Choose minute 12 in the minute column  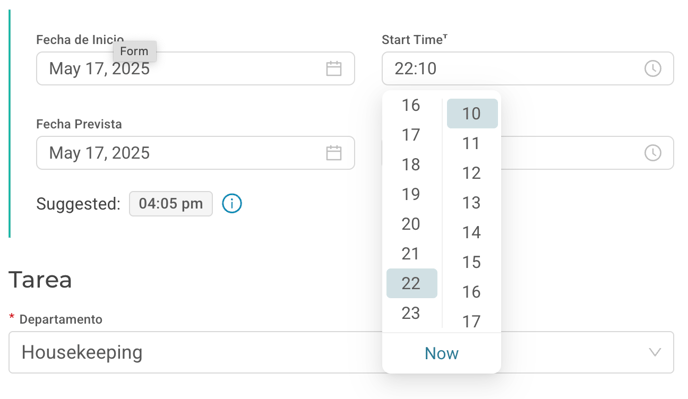(472, 173)
